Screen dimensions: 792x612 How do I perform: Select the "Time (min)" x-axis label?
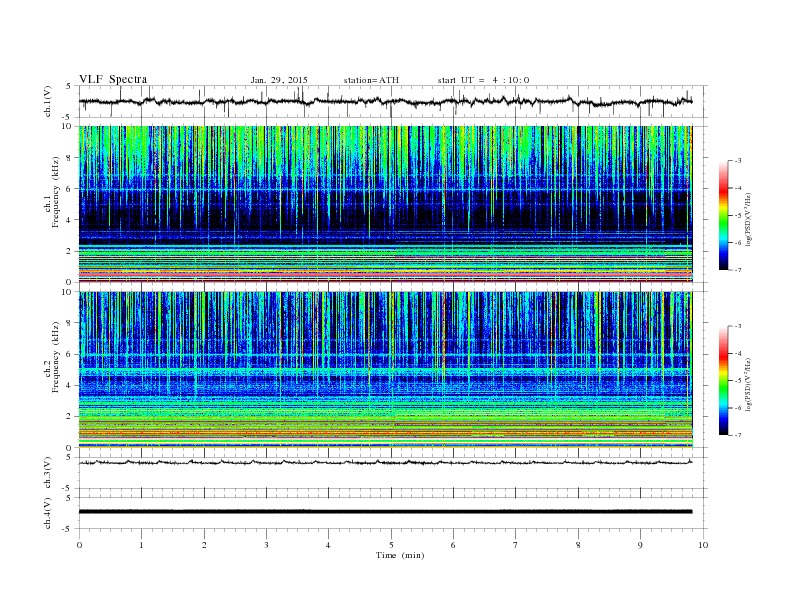(400, 555)
